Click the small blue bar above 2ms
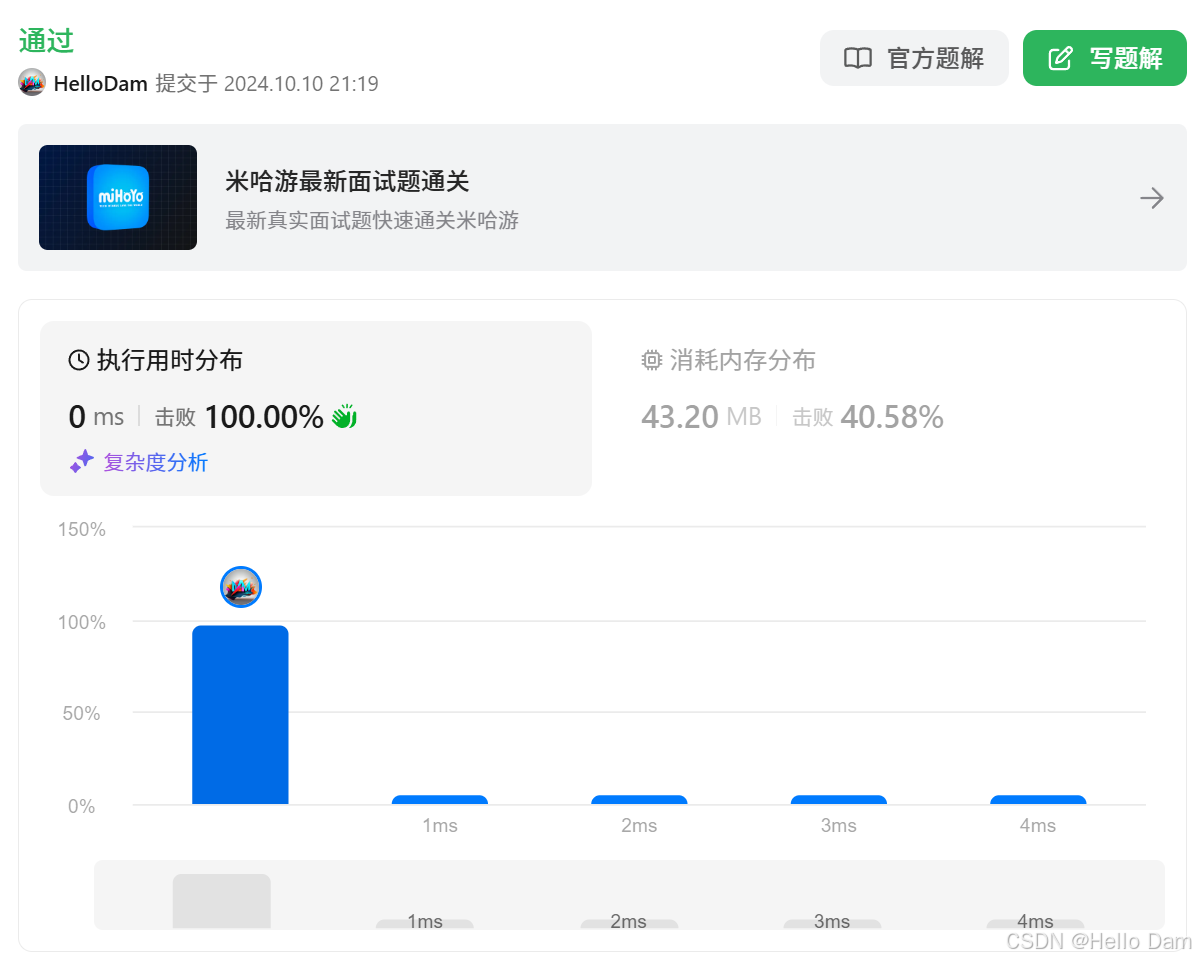1196x961 pixels. click(x=639, y=799)
